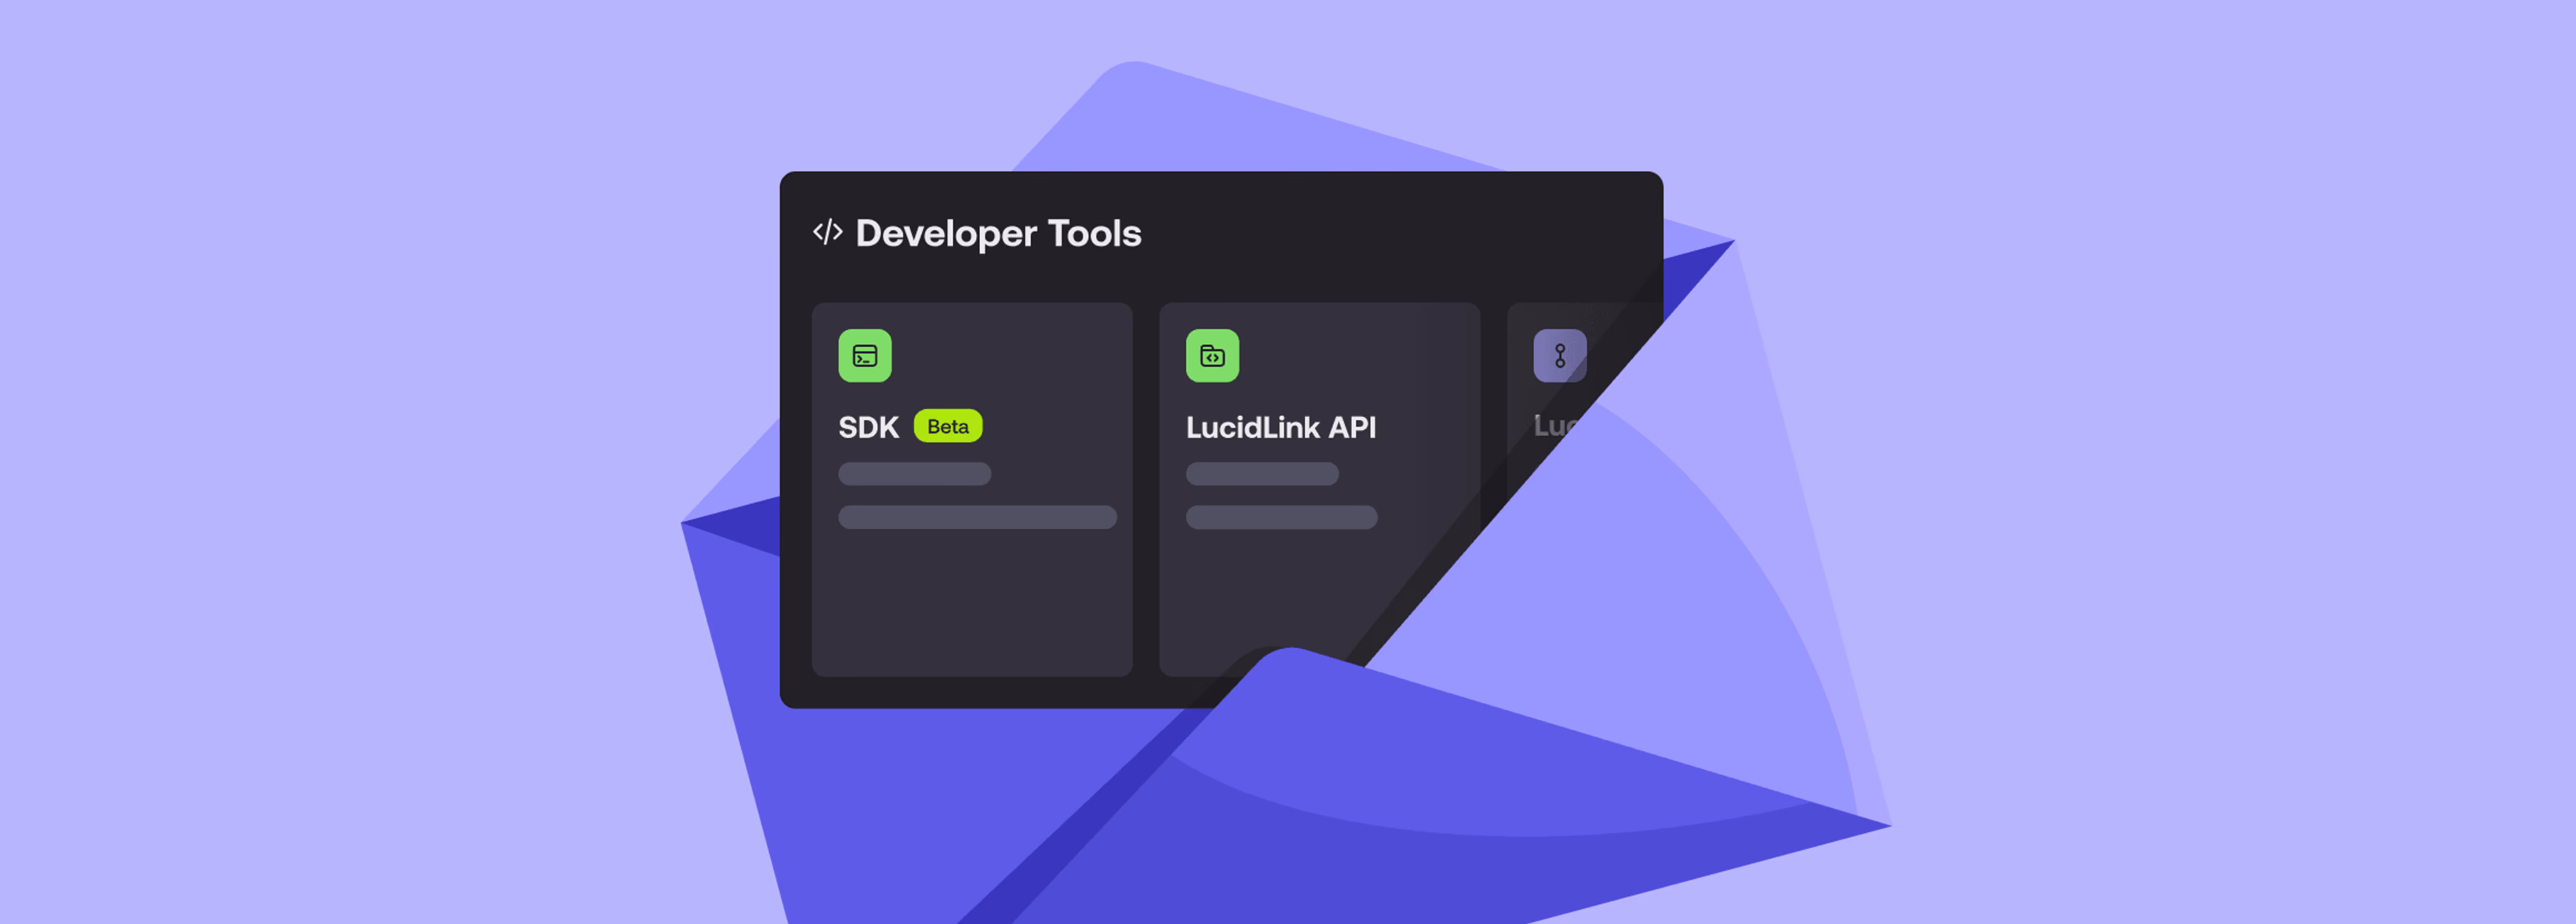This screenshot has height=924, width=2576.
Task: Open the LucidLink API card title
Action: click(x=1281, y=427)
